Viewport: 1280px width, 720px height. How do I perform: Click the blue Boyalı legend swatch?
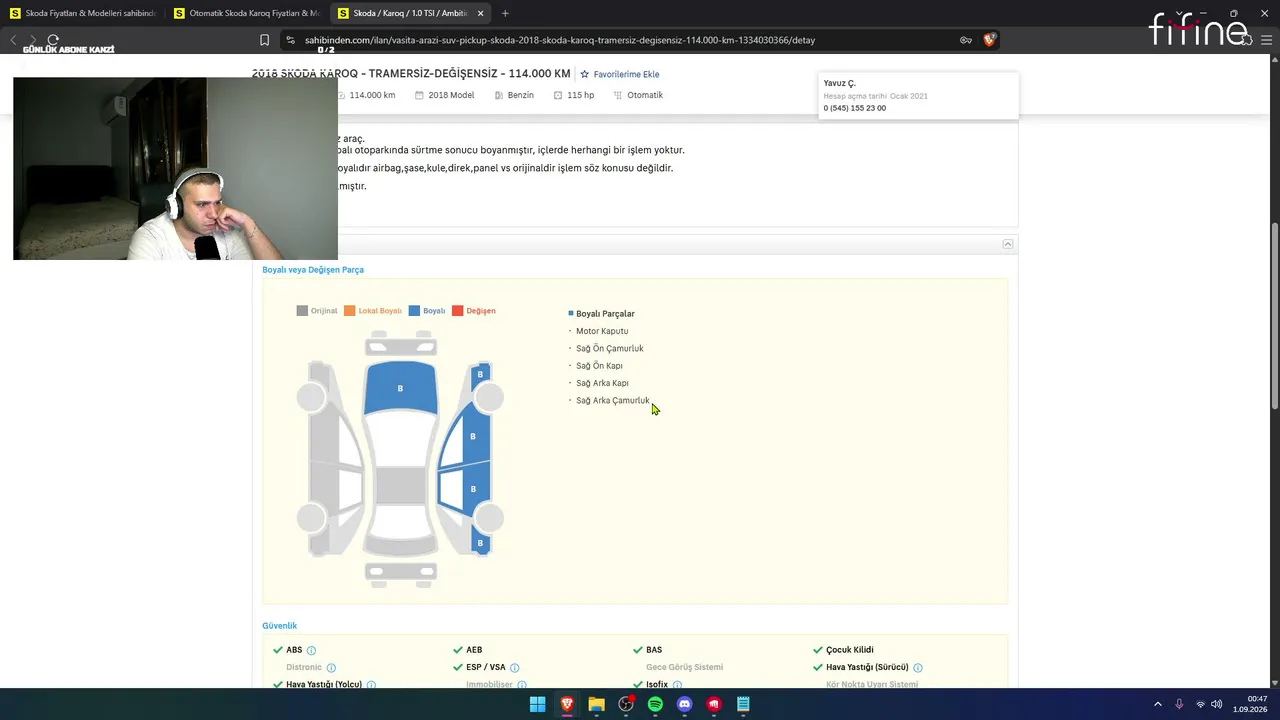click(x=414, y=311)
